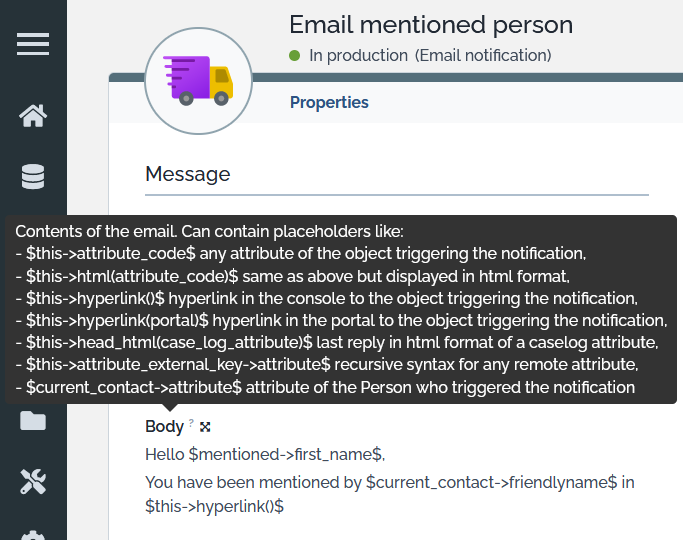
Task: Click the 'In production' status text
Action: pyautogui.click(x=358, y=56)
